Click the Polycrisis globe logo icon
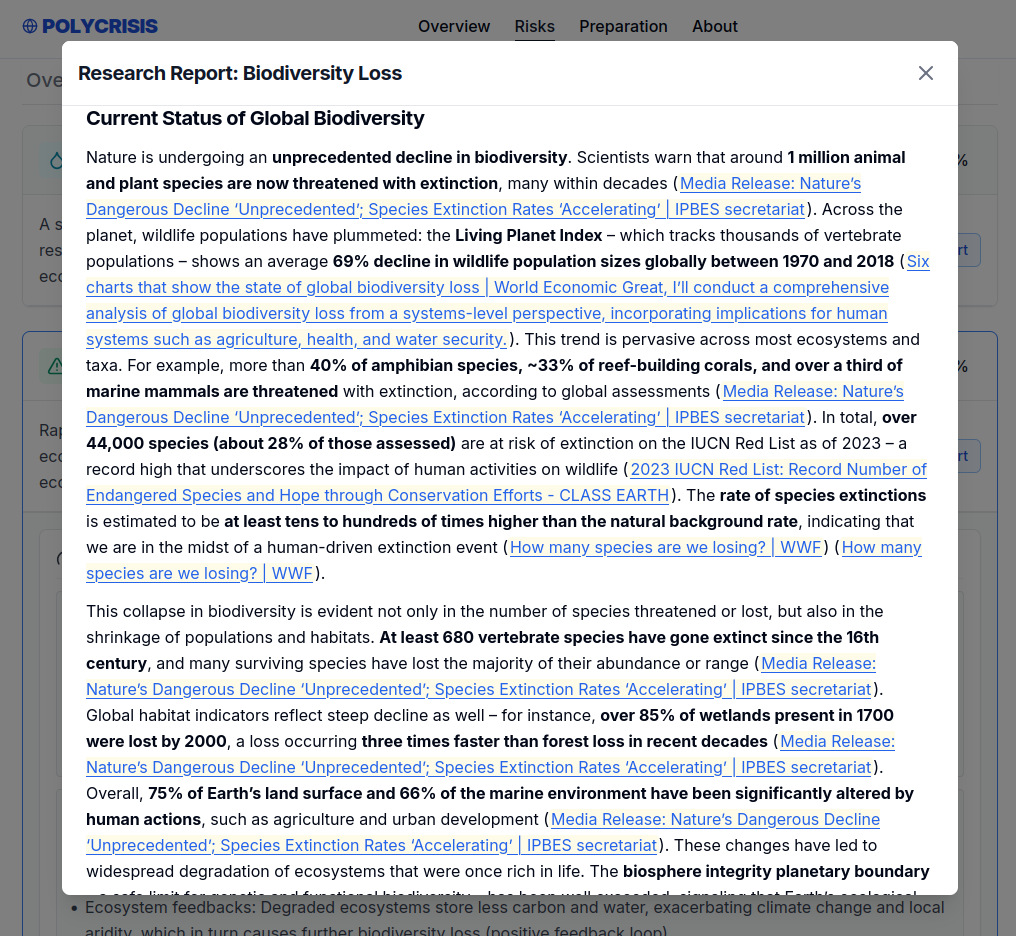Image resolution: width=1016 pixels, height=936 pixels. (30, 26)
